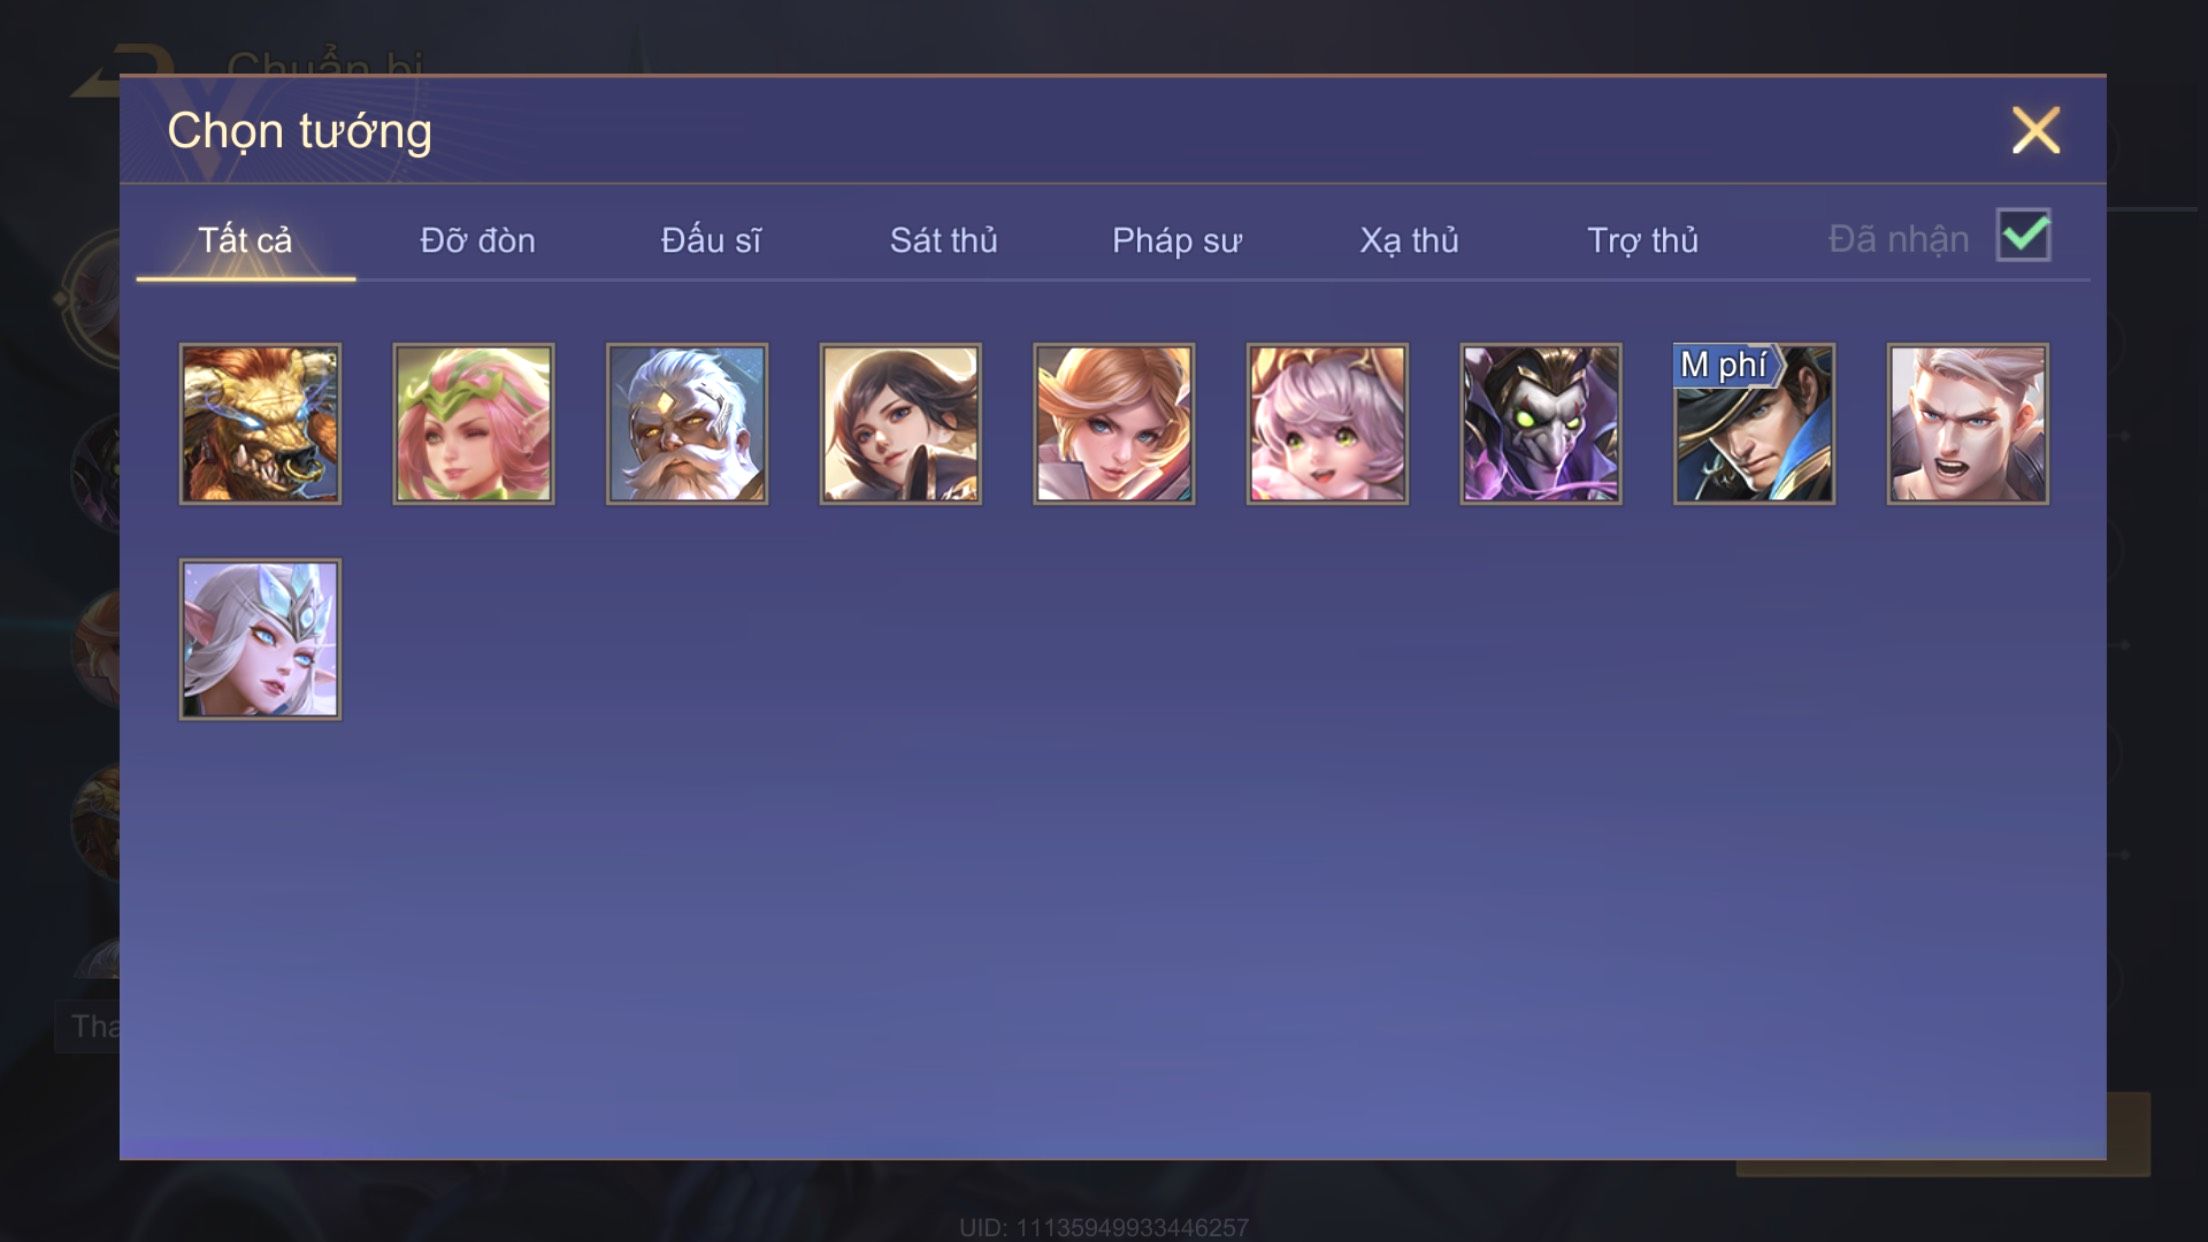Close the Chọn tướng dialog
Image resolution: width=2208 pixels, height=1242 pixels.
point(2036,130)
